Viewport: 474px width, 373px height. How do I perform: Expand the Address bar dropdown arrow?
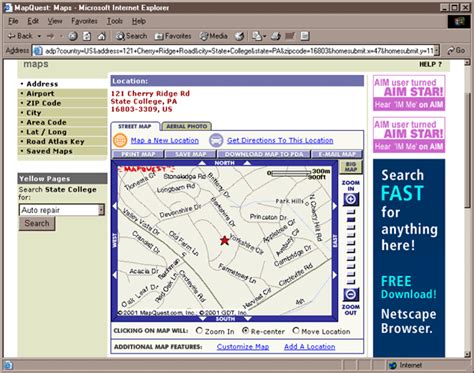(x=437, y=51)
